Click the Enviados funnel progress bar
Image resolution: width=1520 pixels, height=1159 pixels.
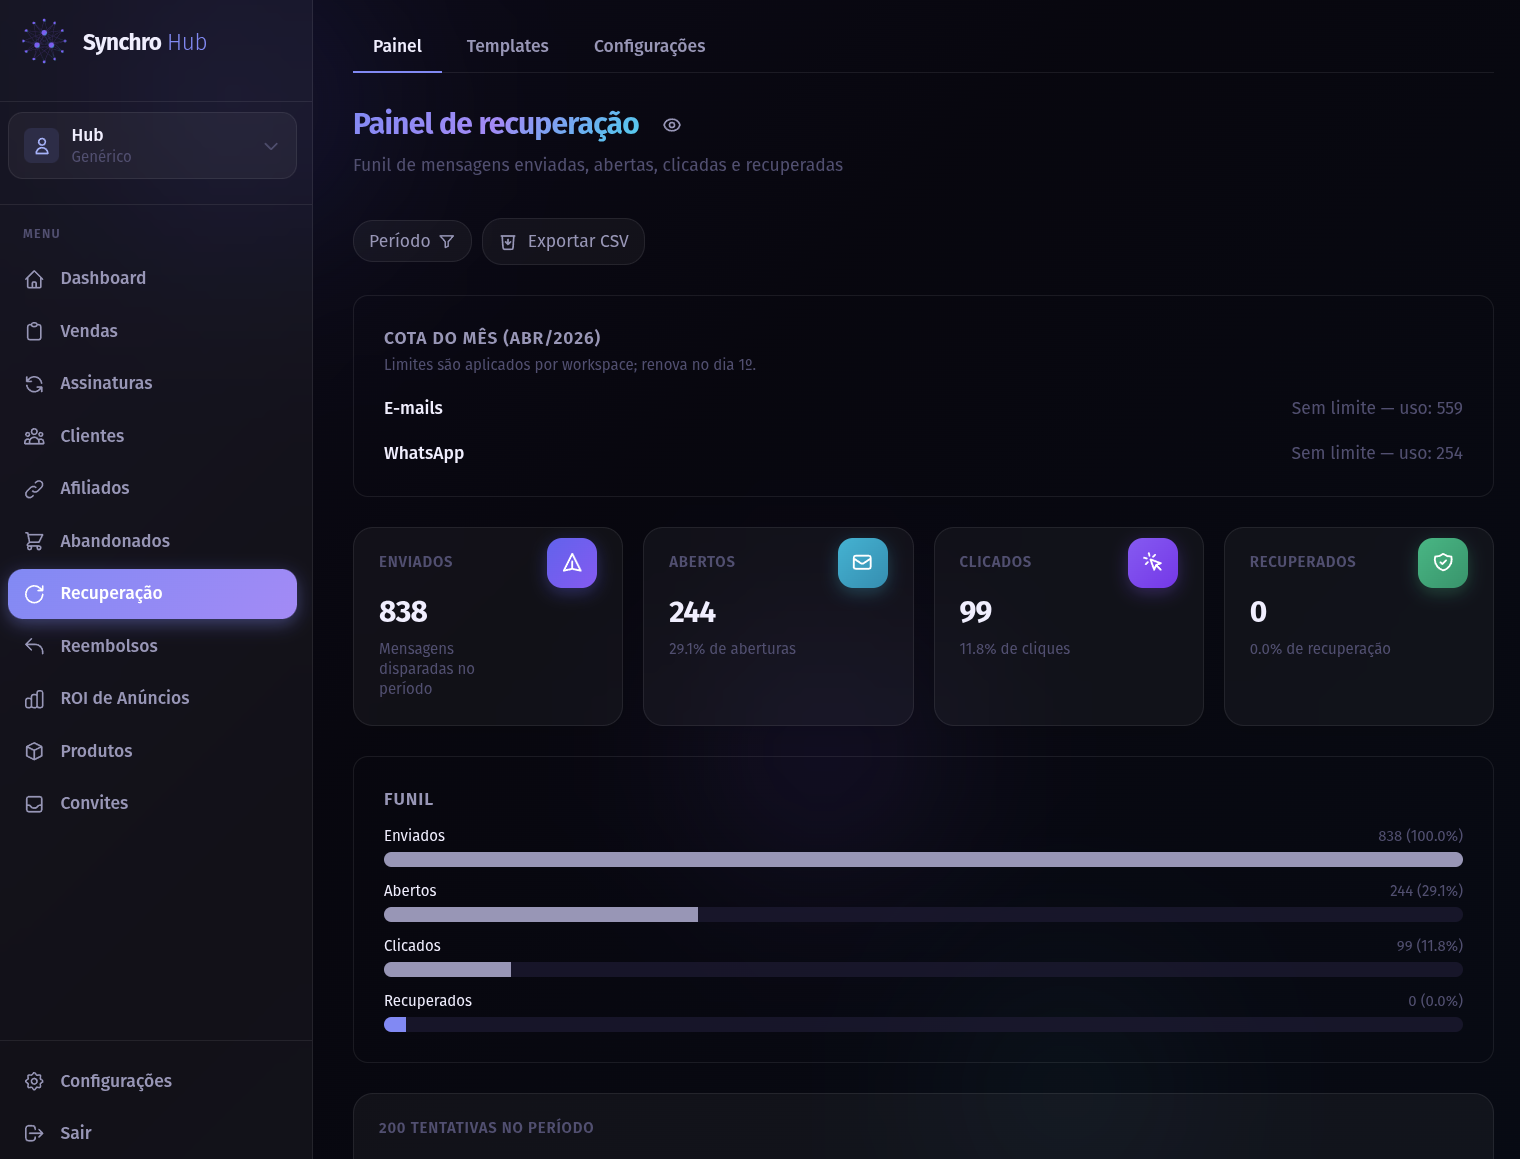click(923, 860)
